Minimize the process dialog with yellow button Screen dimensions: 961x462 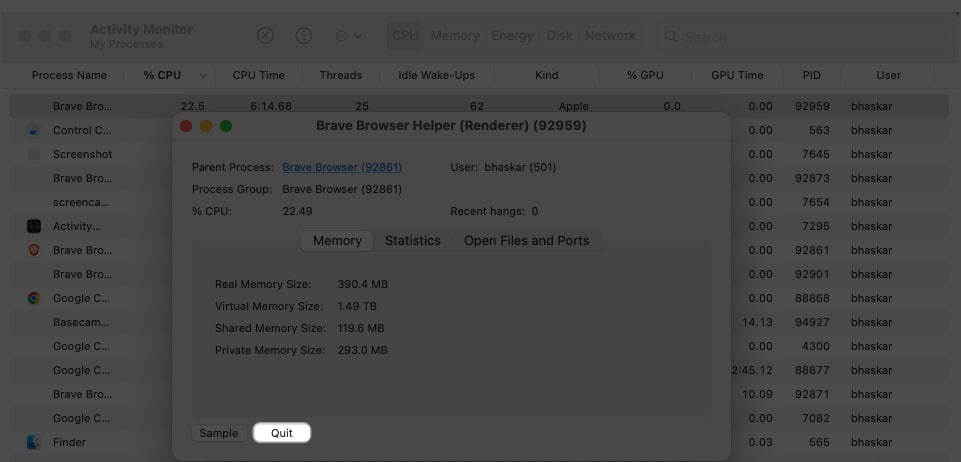[x=206, y=126]
